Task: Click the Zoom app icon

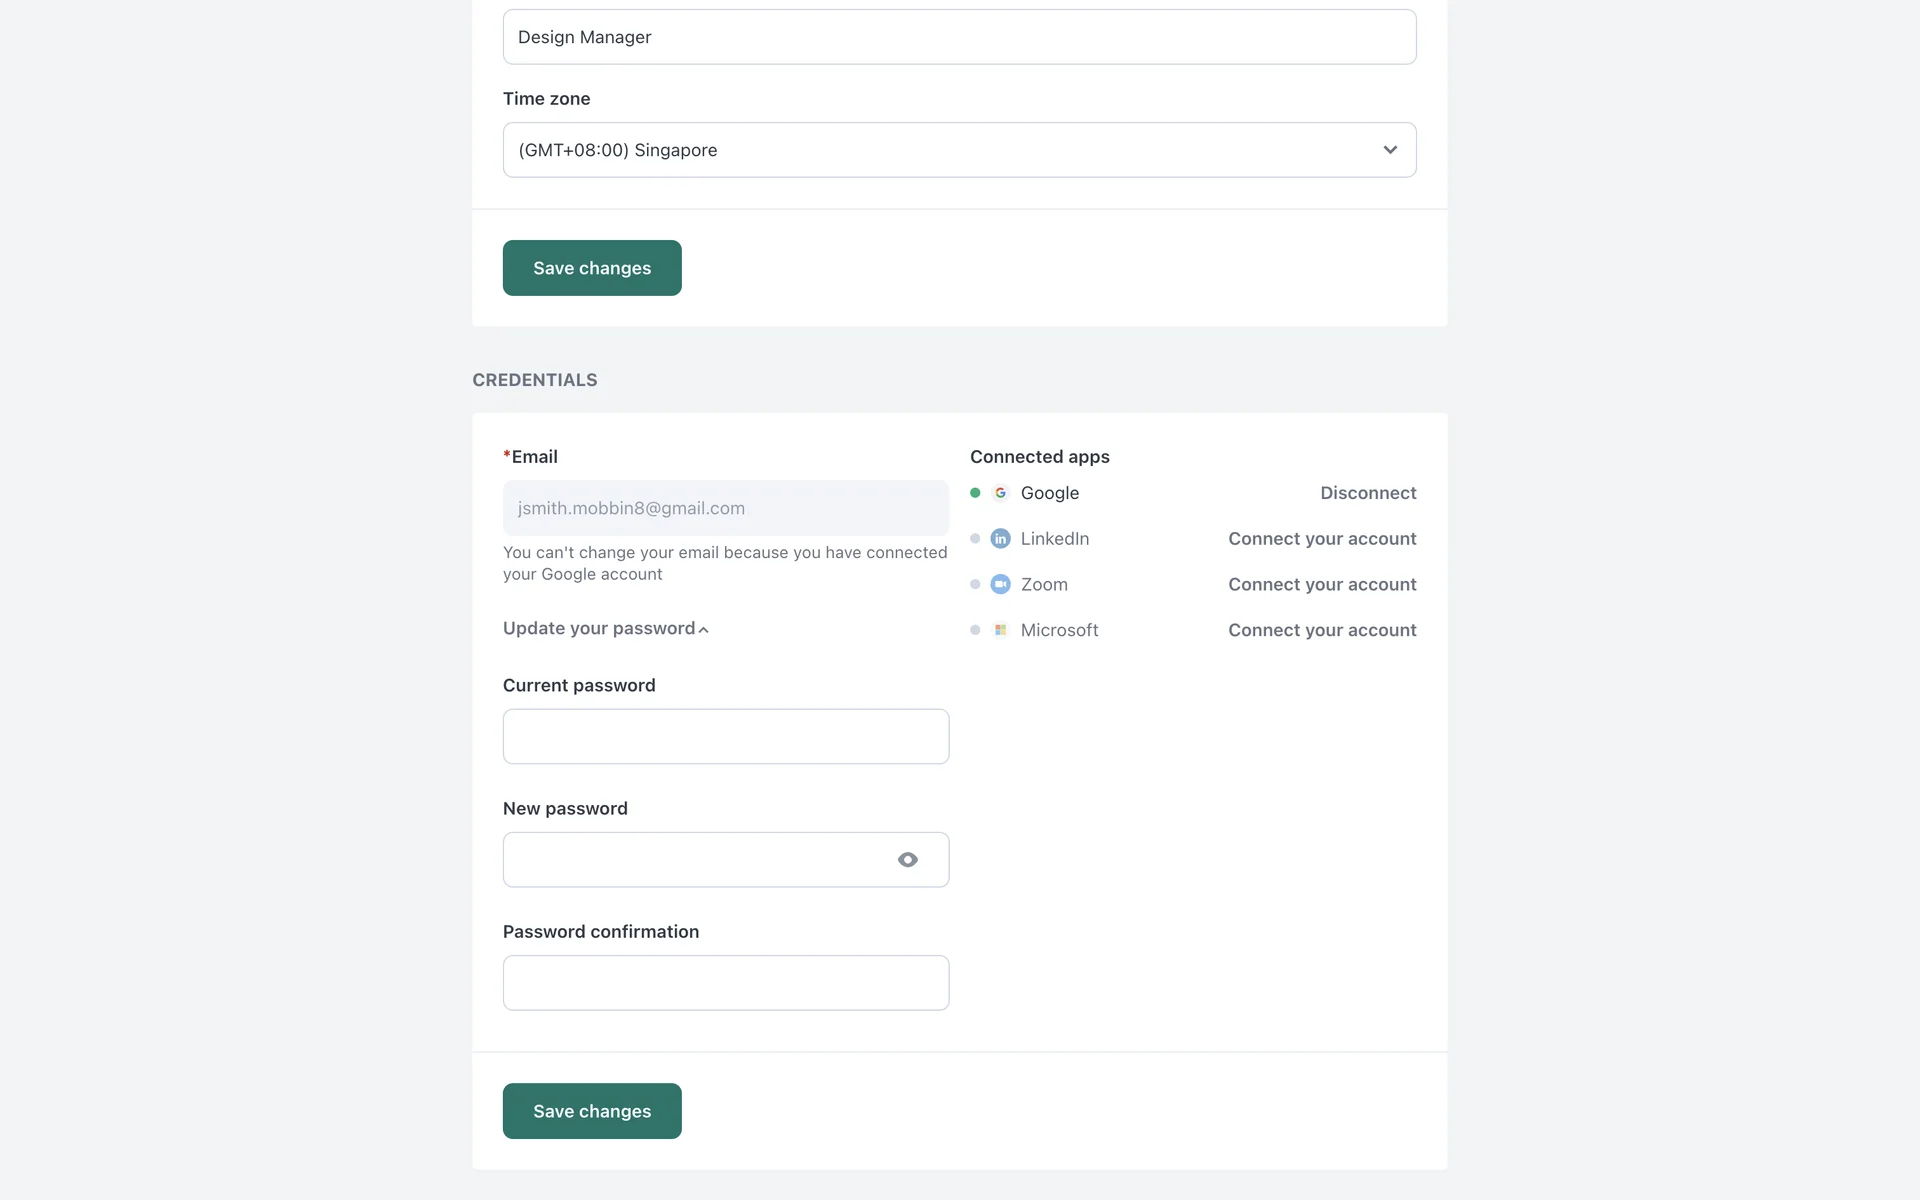Action: 1000,585
